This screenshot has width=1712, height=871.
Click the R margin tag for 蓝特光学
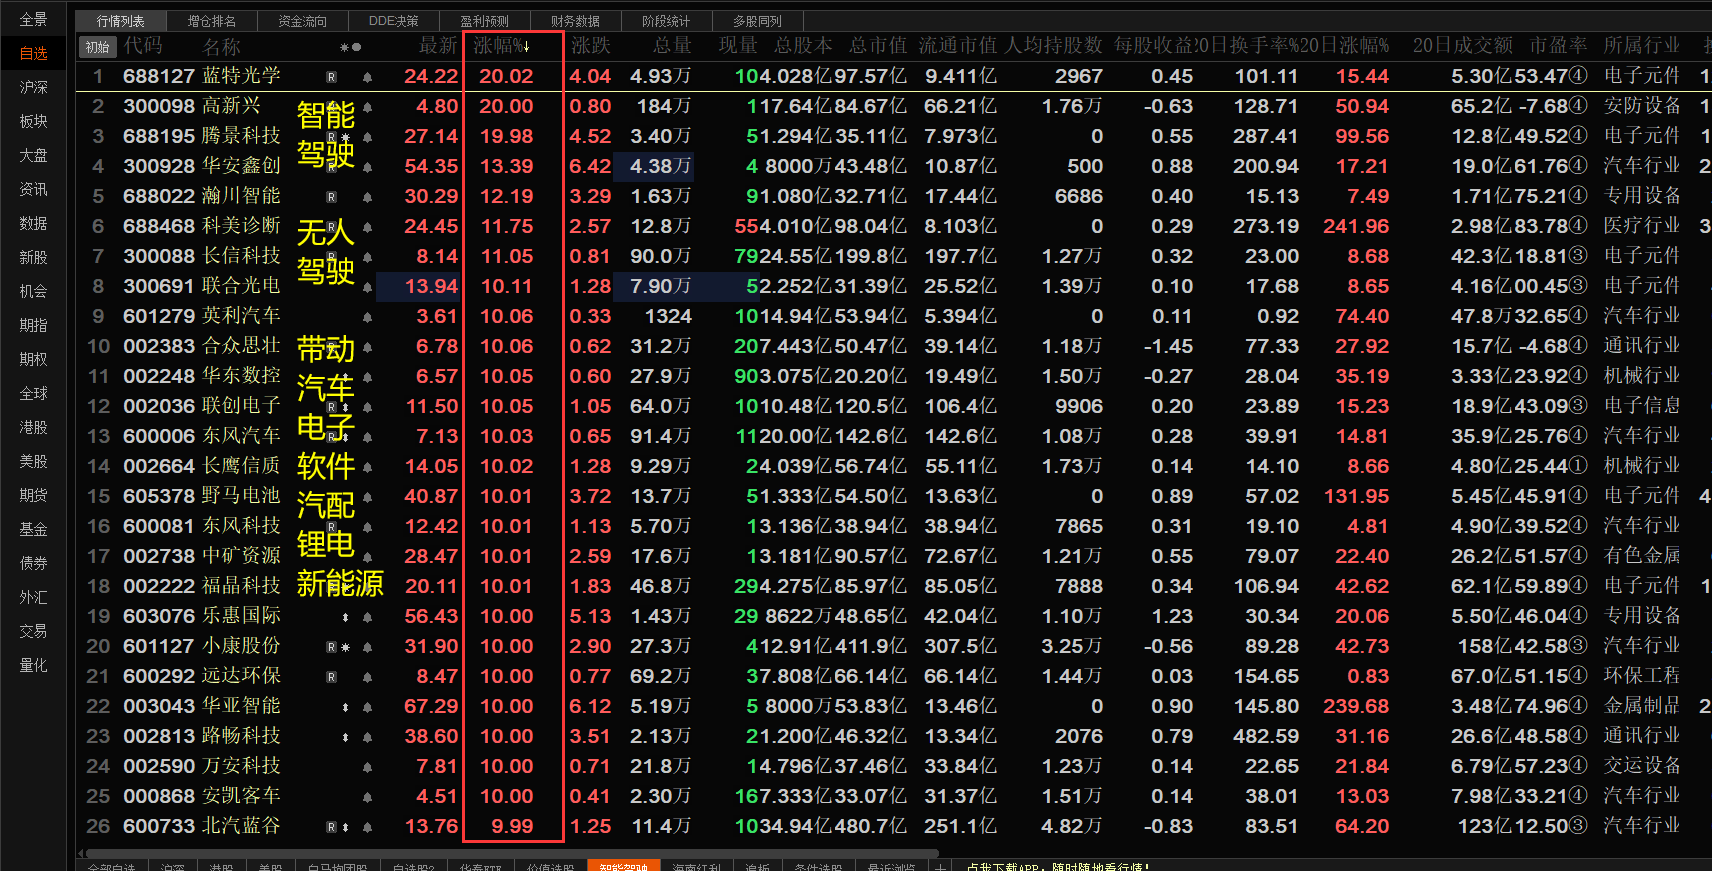tap(331, 77)
